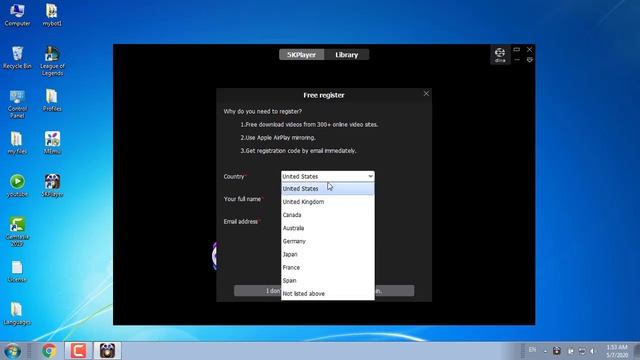Open the green play button desktop shortcut
The height and width of the screenshot is (360, 640).
[x=17, y=186]
